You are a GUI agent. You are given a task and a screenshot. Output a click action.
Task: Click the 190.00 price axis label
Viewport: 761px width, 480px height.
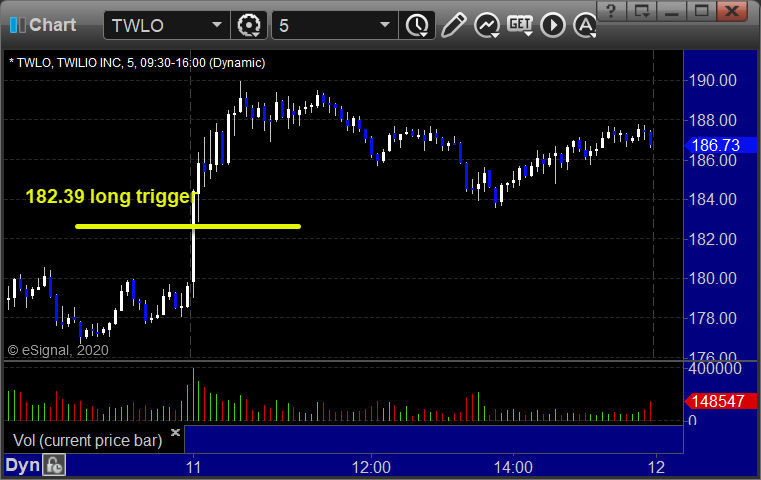[712, 80]
